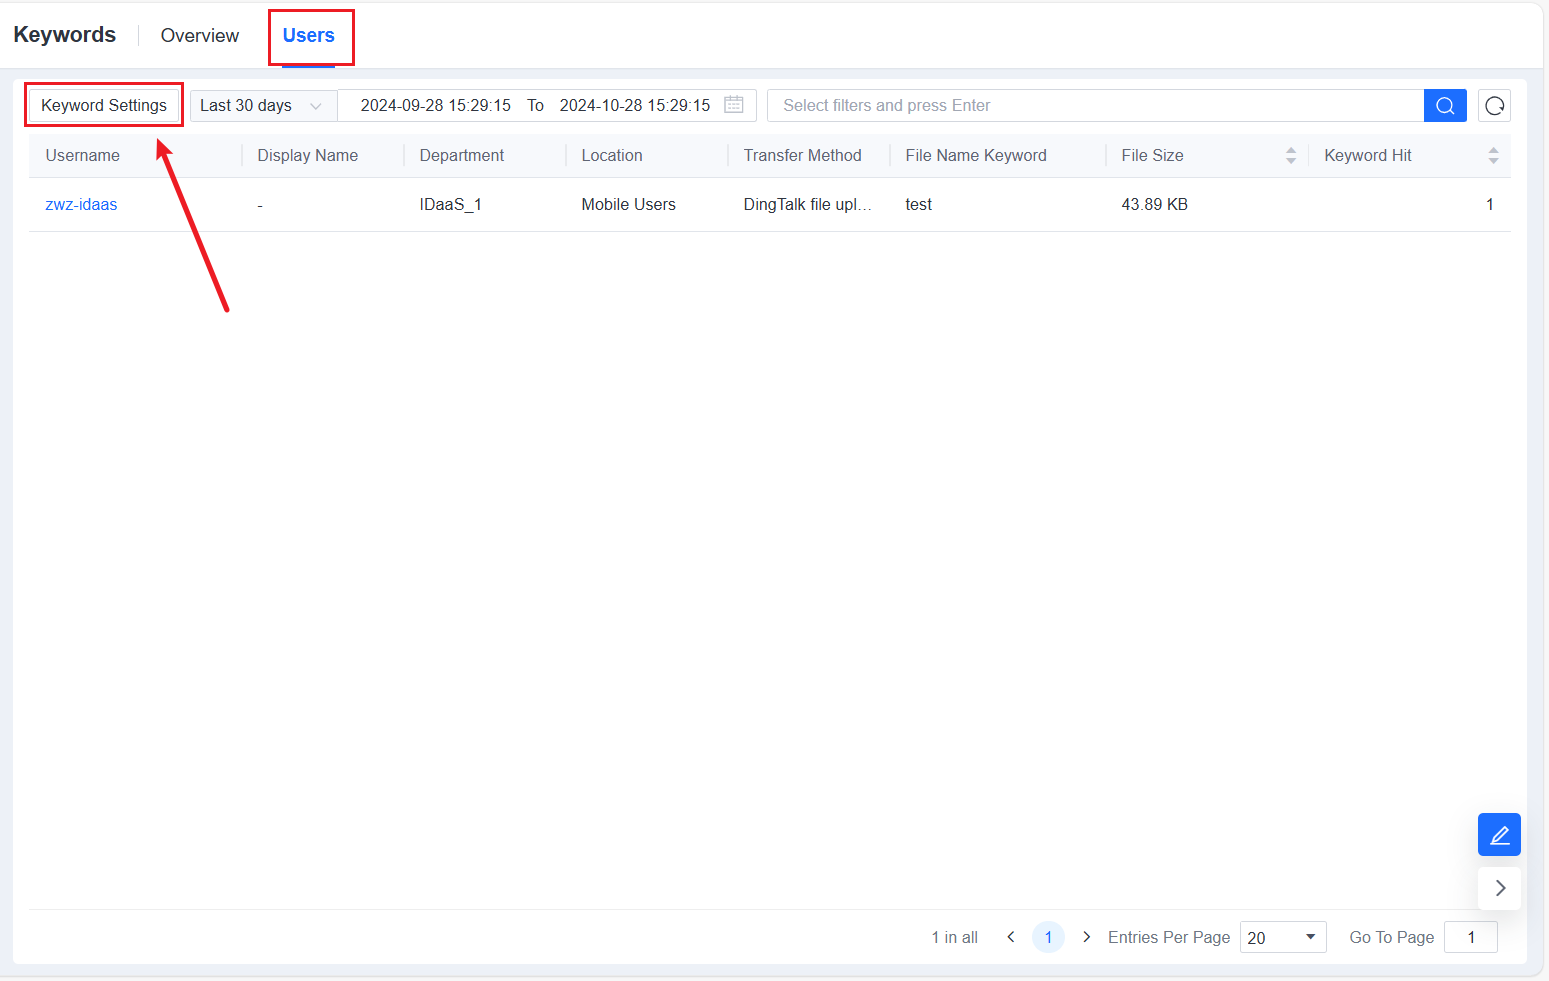This screenshot has width=1549, height=981.
Task: Focus the filter search field
Action: [1095, 106]
